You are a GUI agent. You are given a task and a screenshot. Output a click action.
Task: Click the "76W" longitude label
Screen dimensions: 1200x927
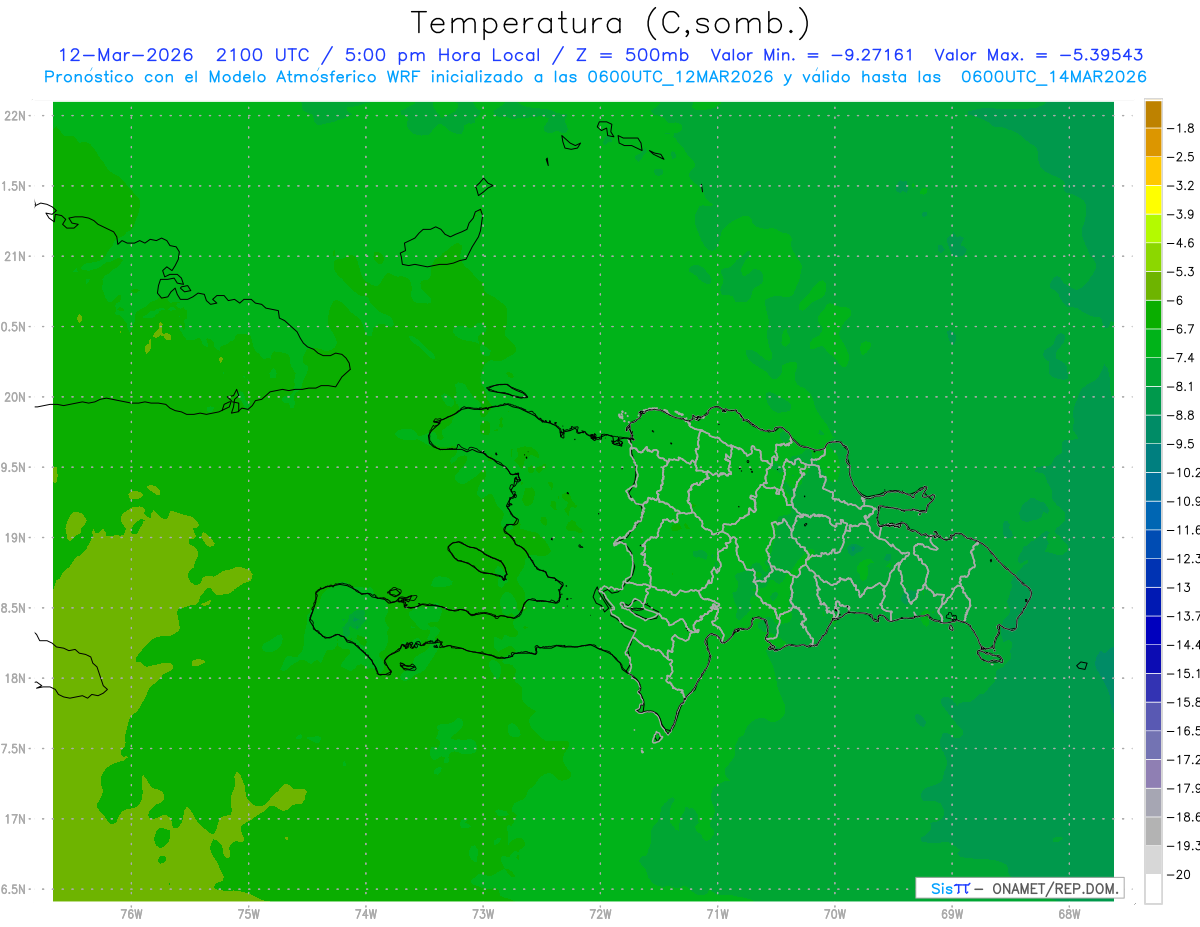click(x=131, y=915)
